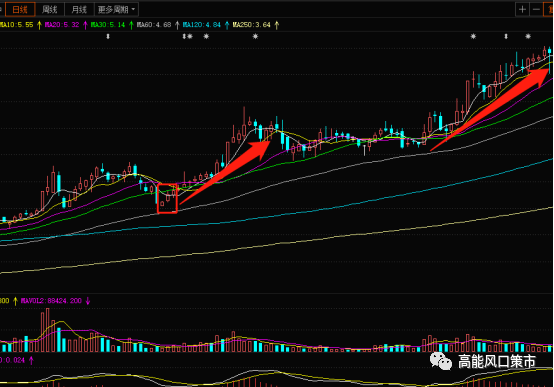This screenshot has width=554, height=387.
Task: Click the minus zoom-out button
Action: pyautogui.click(x=536, y=10)
